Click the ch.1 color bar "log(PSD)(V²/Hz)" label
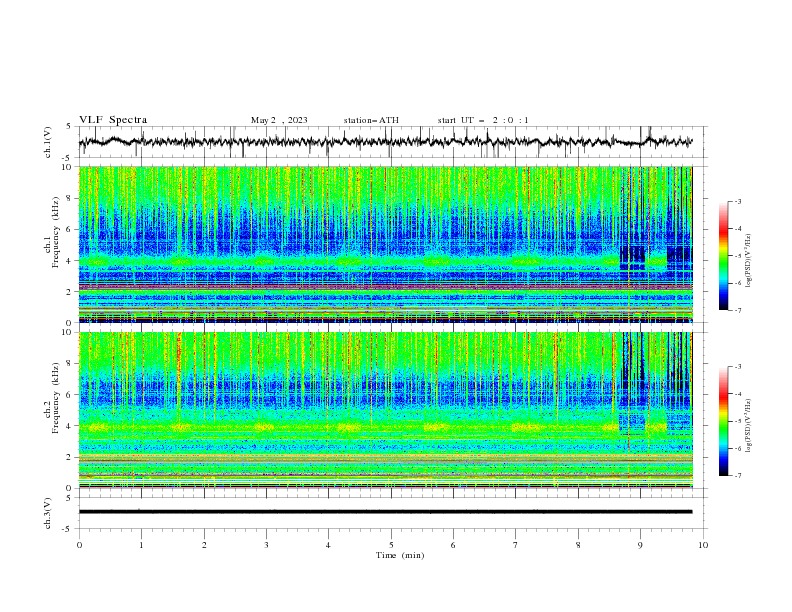The height and width of the screenshot is (612, 792). pyautogui.click(x=749, y=261)
